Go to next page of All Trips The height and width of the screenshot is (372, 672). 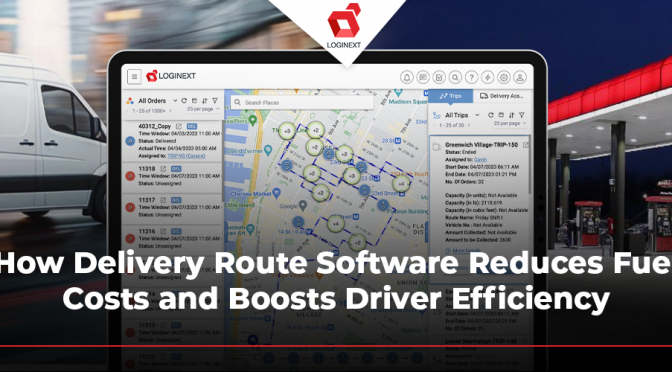(469, 125)
